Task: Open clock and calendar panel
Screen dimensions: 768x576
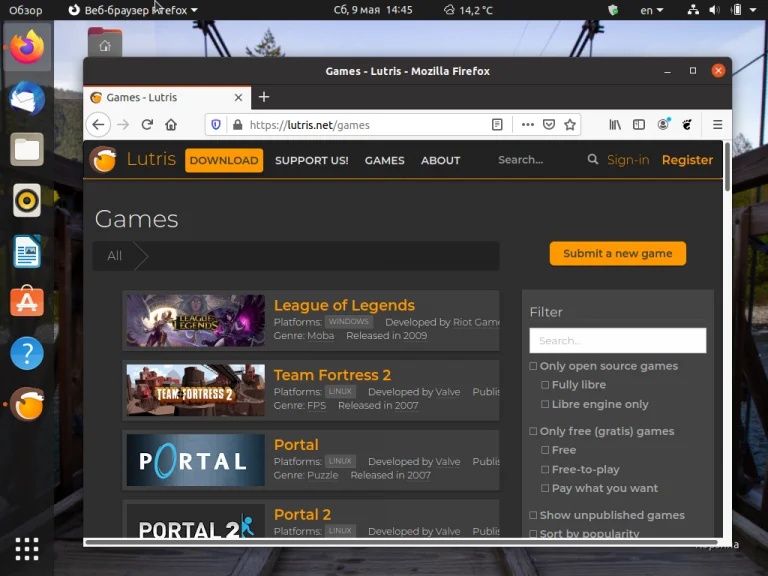Action: [373, 10]
